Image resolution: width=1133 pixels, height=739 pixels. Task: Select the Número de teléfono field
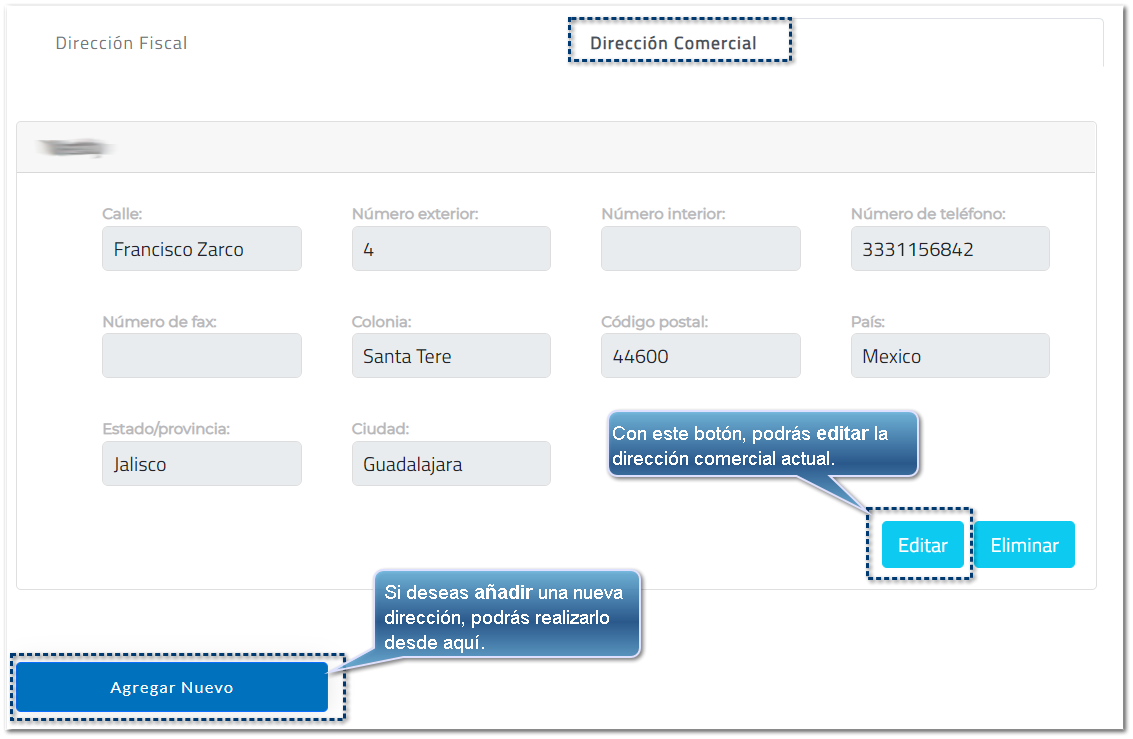949,249
